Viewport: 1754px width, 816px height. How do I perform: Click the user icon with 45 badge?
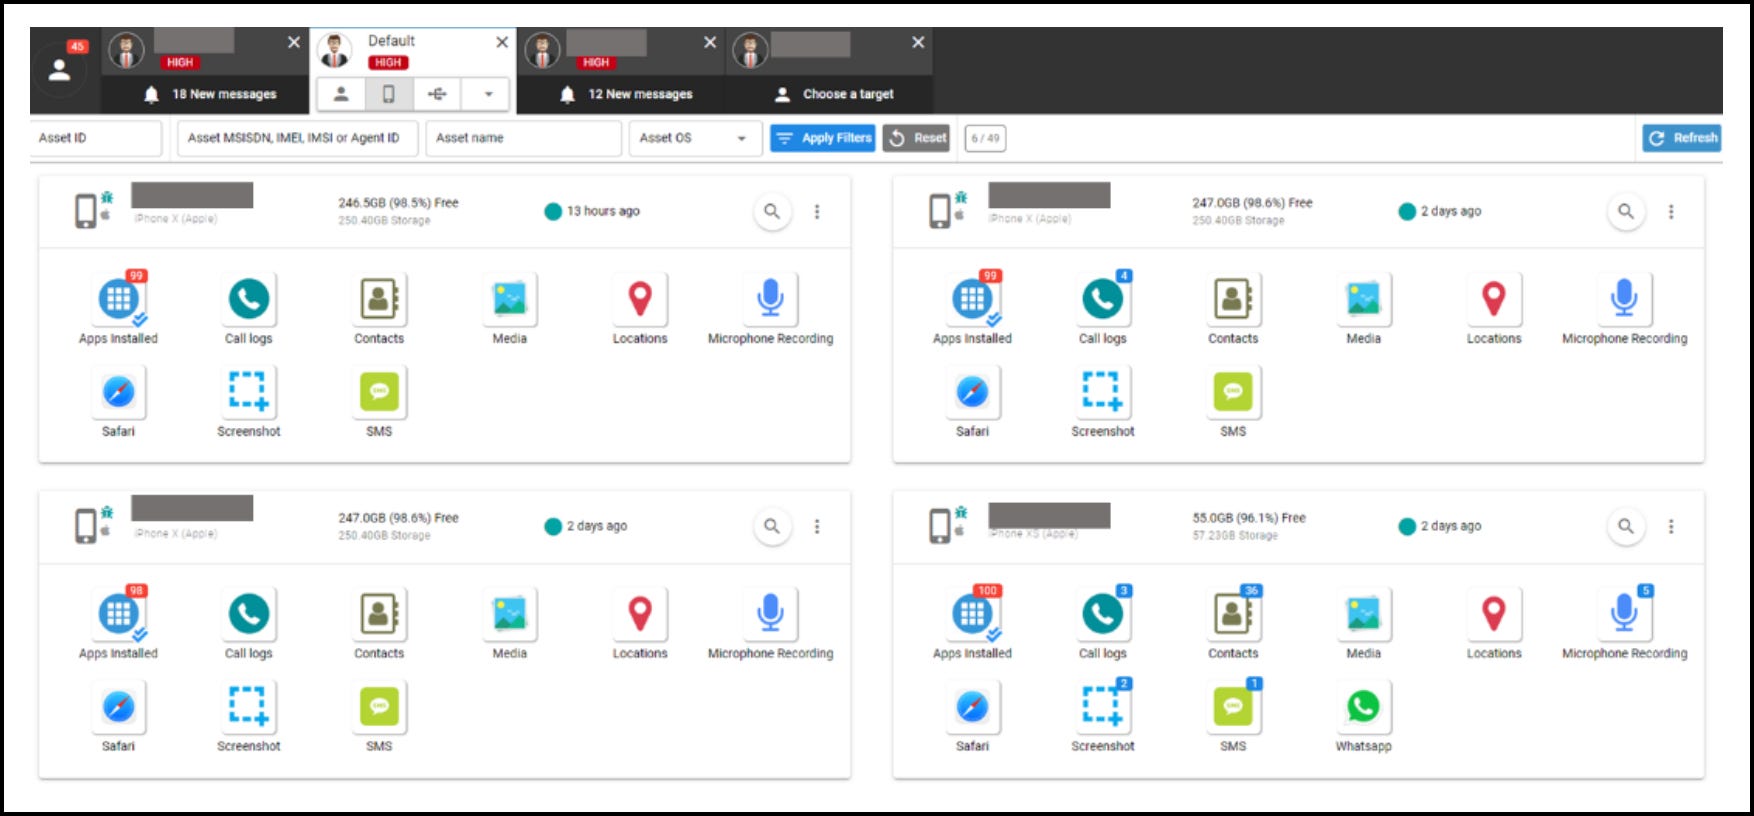click(x=60, y=70)
